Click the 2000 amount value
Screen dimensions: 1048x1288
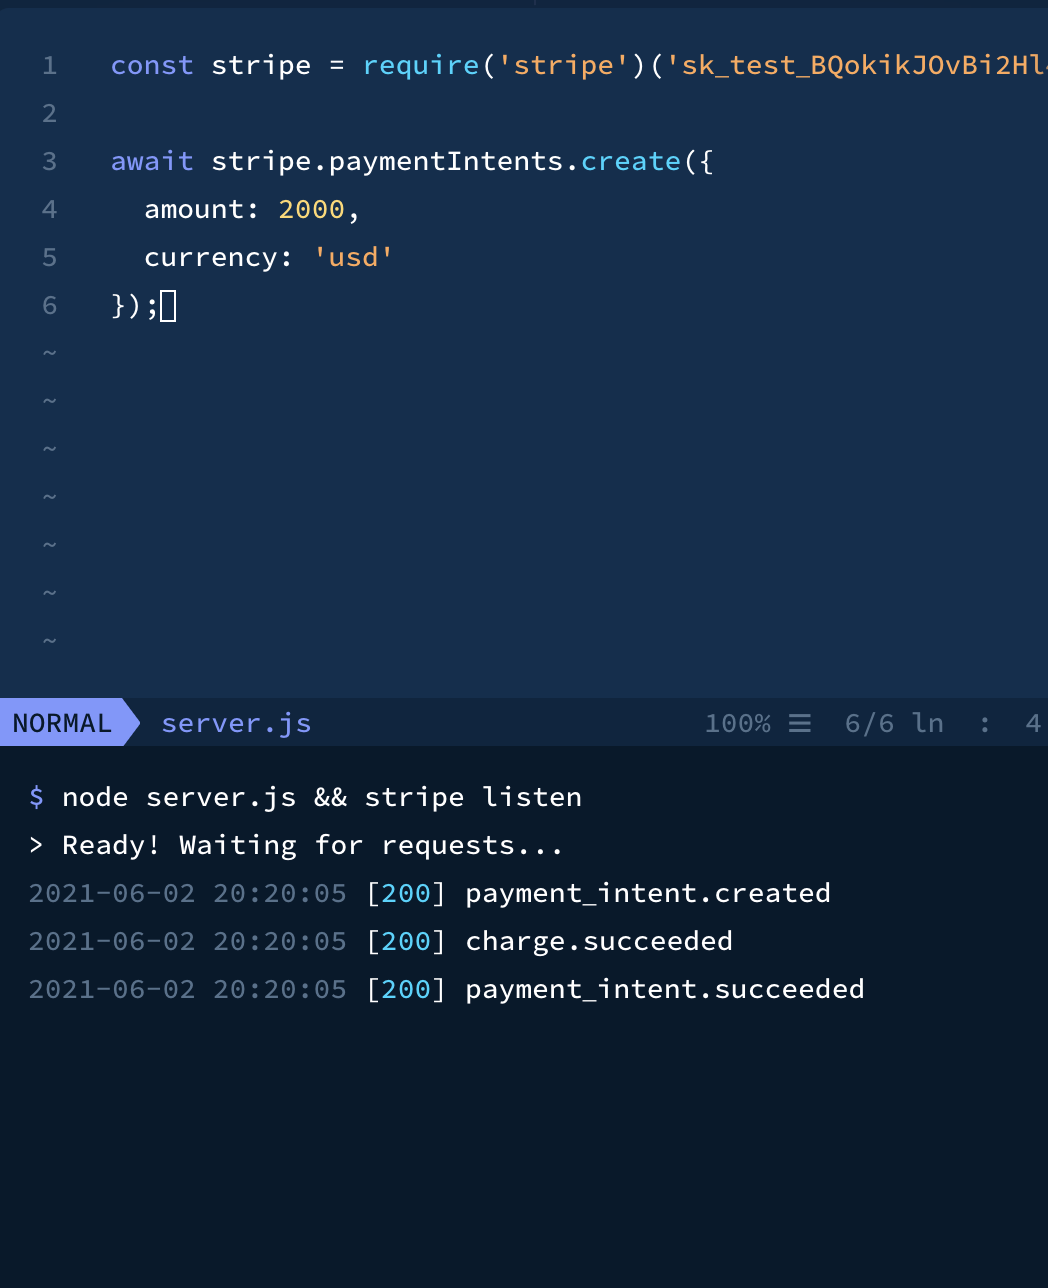[x=312, y=210]
